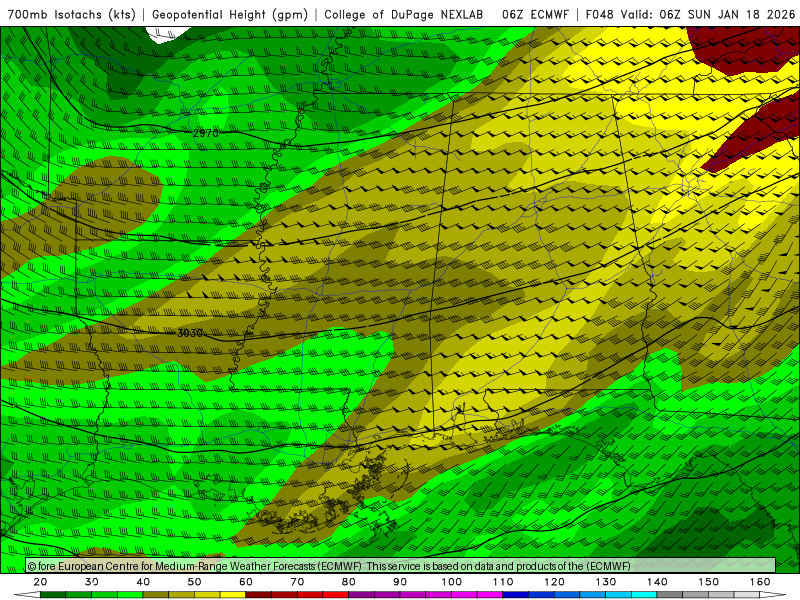The width and height of the screenshot is (800, 600).
Task: Click the bright cyan 135-140 kt legend swatch
Action: 644,594
